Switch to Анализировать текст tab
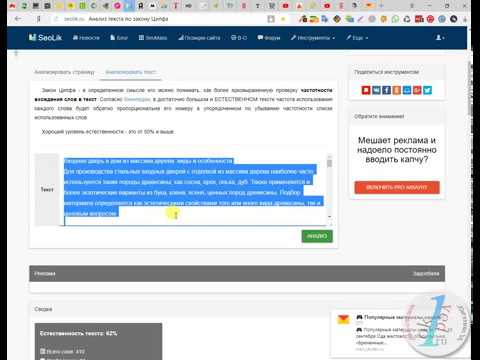 pos(131,72)
